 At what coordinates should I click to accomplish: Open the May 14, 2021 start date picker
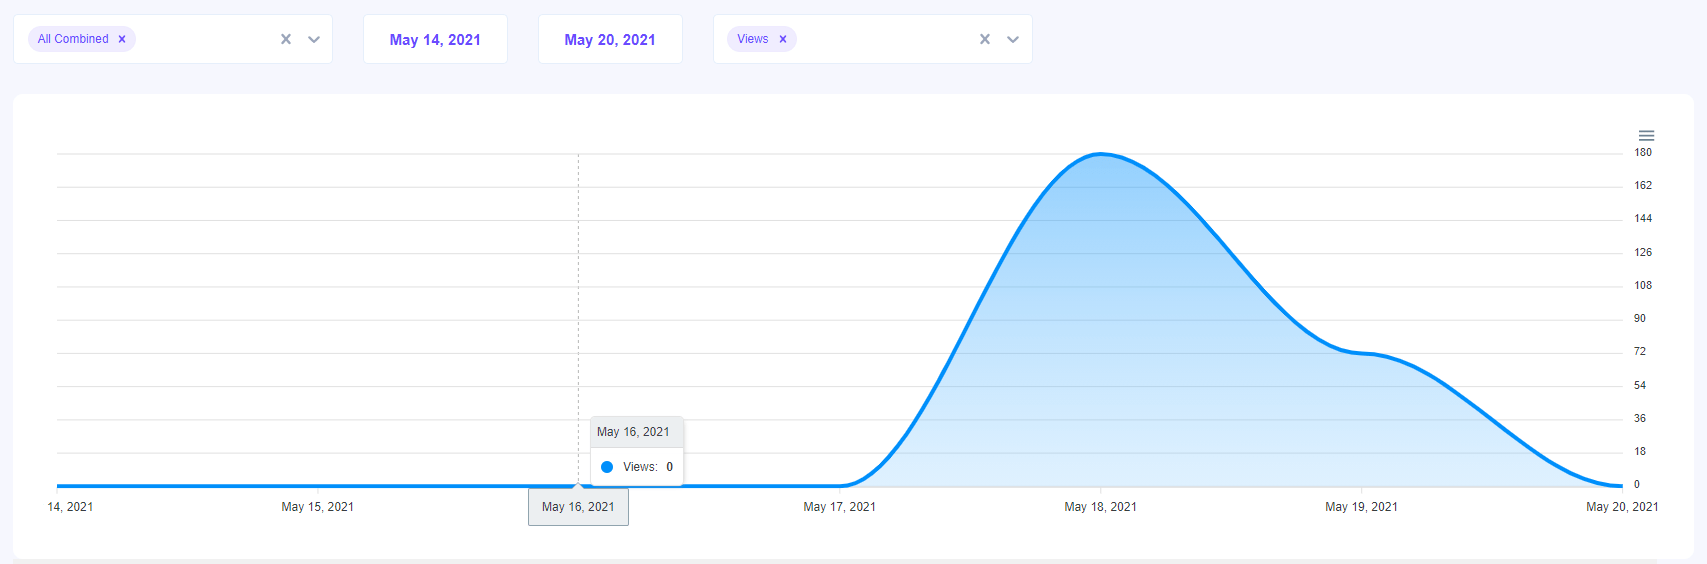click(x=435, y=40)
